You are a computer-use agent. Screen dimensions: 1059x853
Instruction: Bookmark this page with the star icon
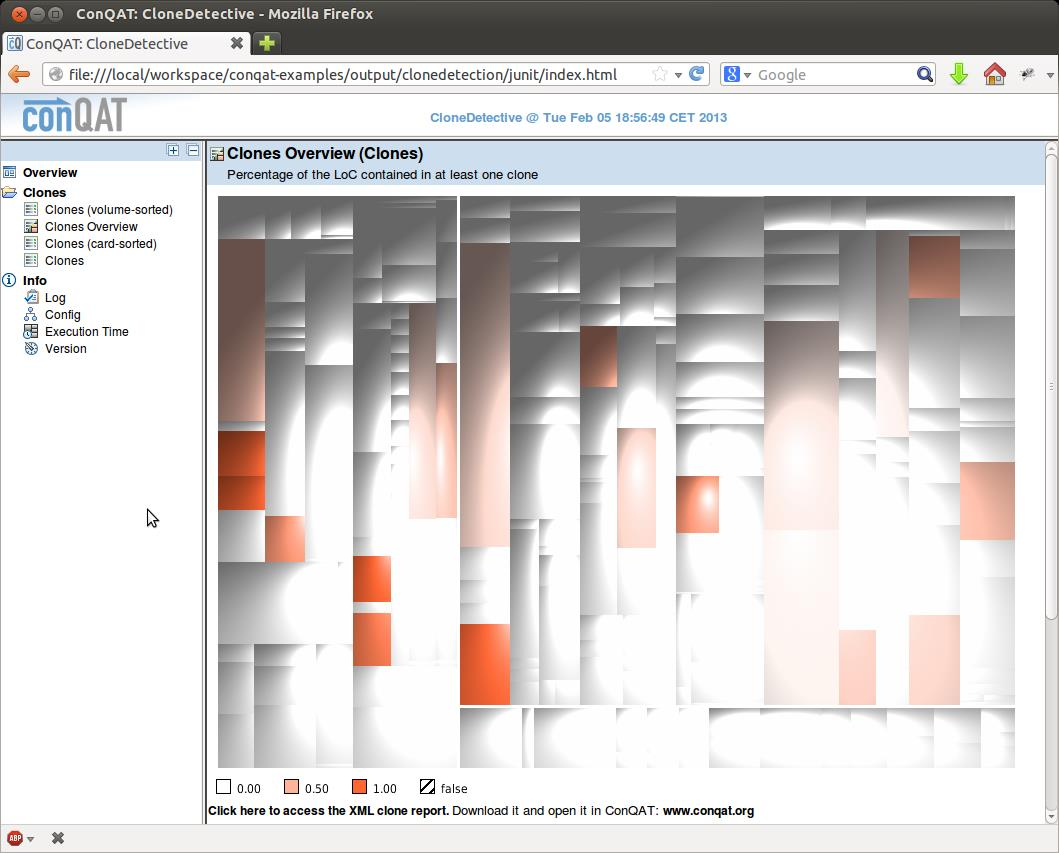(x=660, y=74)
